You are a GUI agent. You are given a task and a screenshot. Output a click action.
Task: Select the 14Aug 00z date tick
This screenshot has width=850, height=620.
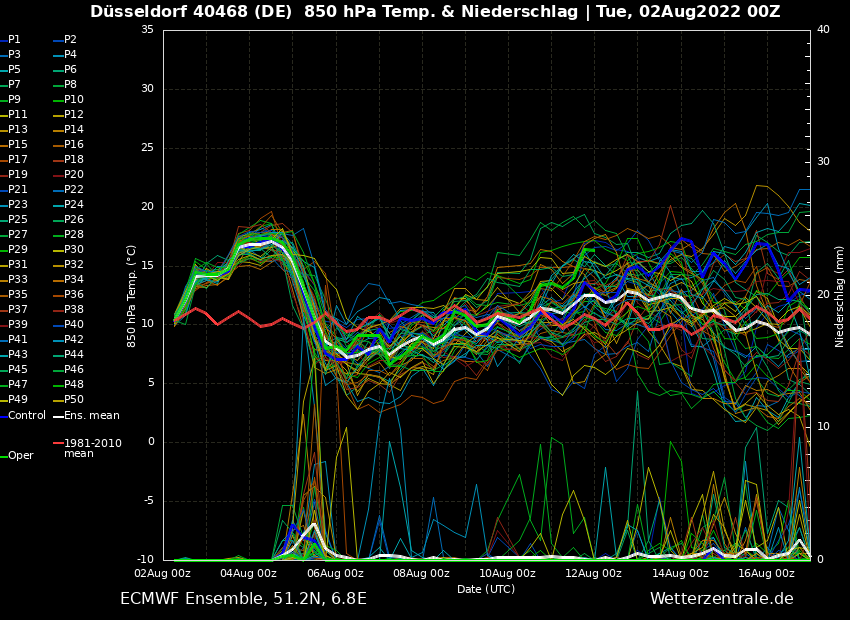click(x=681, y=573)
